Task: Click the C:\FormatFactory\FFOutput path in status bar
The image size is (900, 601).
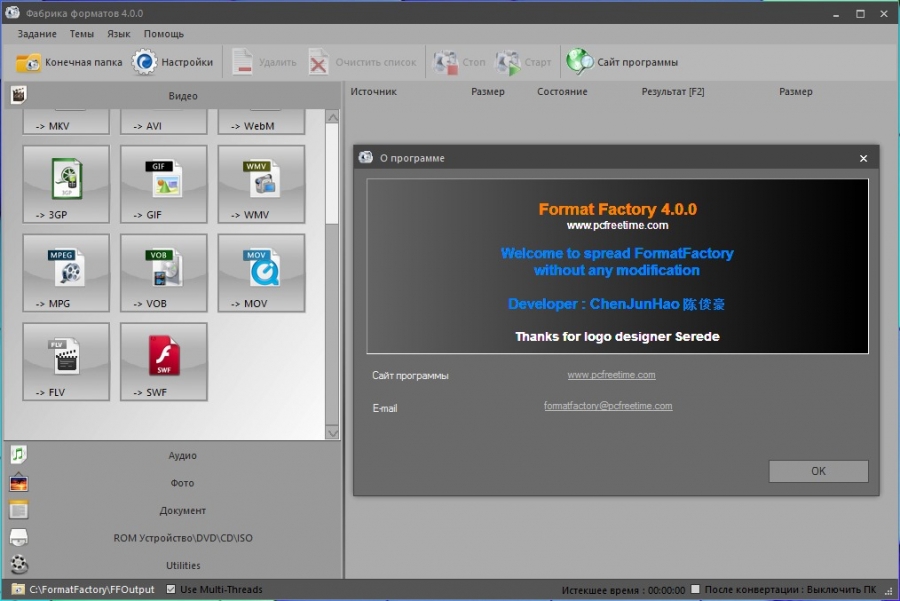Action: click(92, 589)
